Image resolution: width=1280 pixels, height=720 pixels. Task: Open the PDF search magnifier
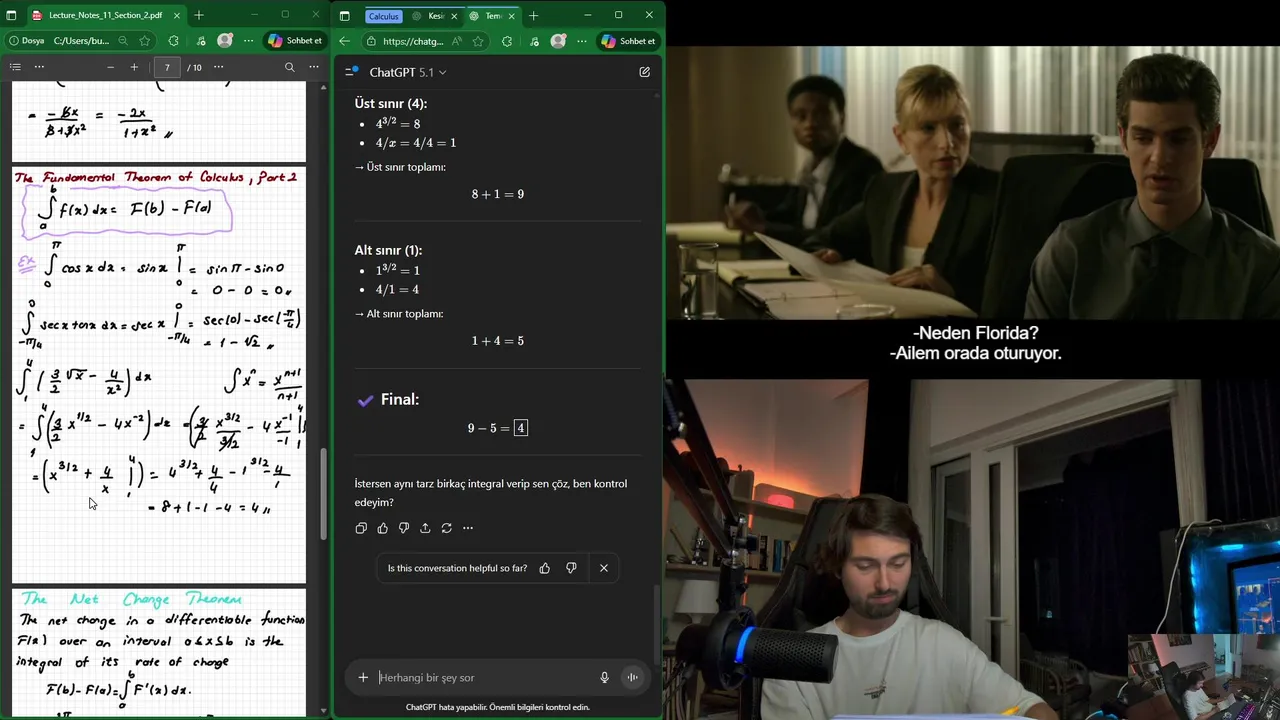[x=289, y=67]
